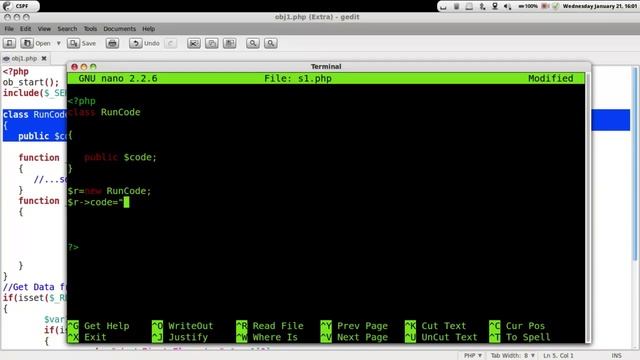Click 'Read File' shortcut in nano footer
Image resolution: width=640 pixels, height=360 pixels.
269,326
